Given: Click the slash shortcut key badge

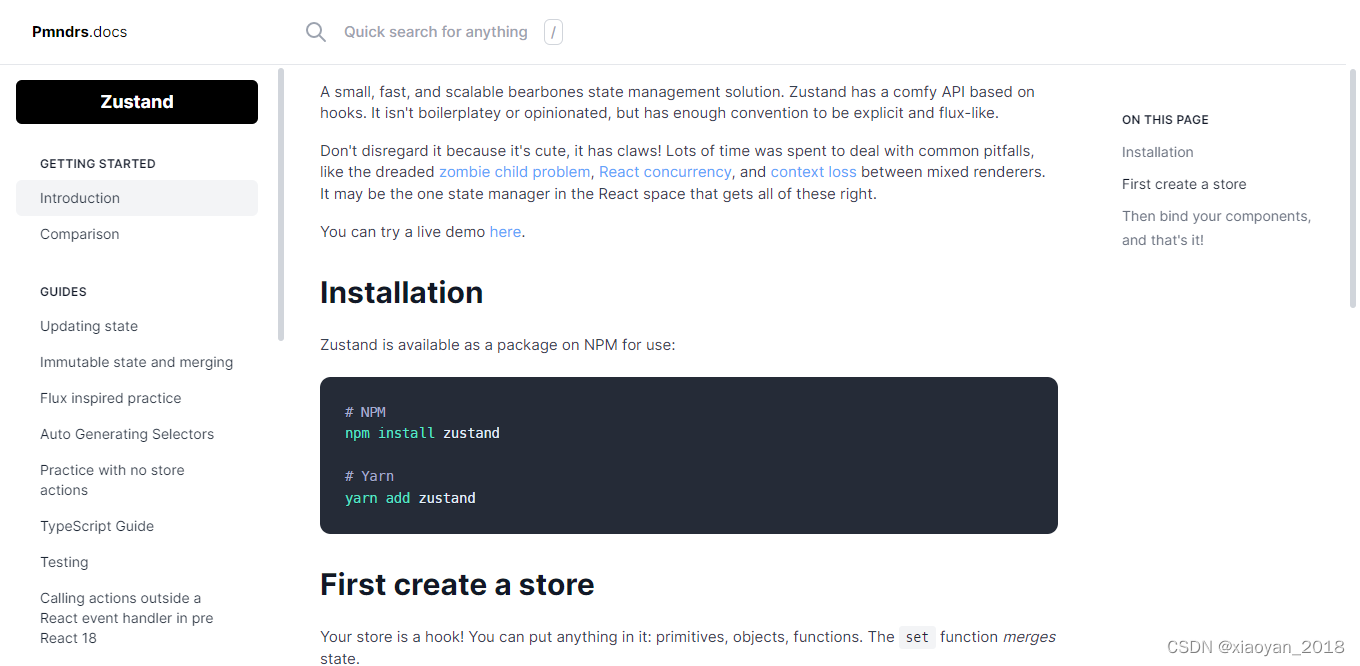Looking at the screenshot, I should (x=553, y=32).
